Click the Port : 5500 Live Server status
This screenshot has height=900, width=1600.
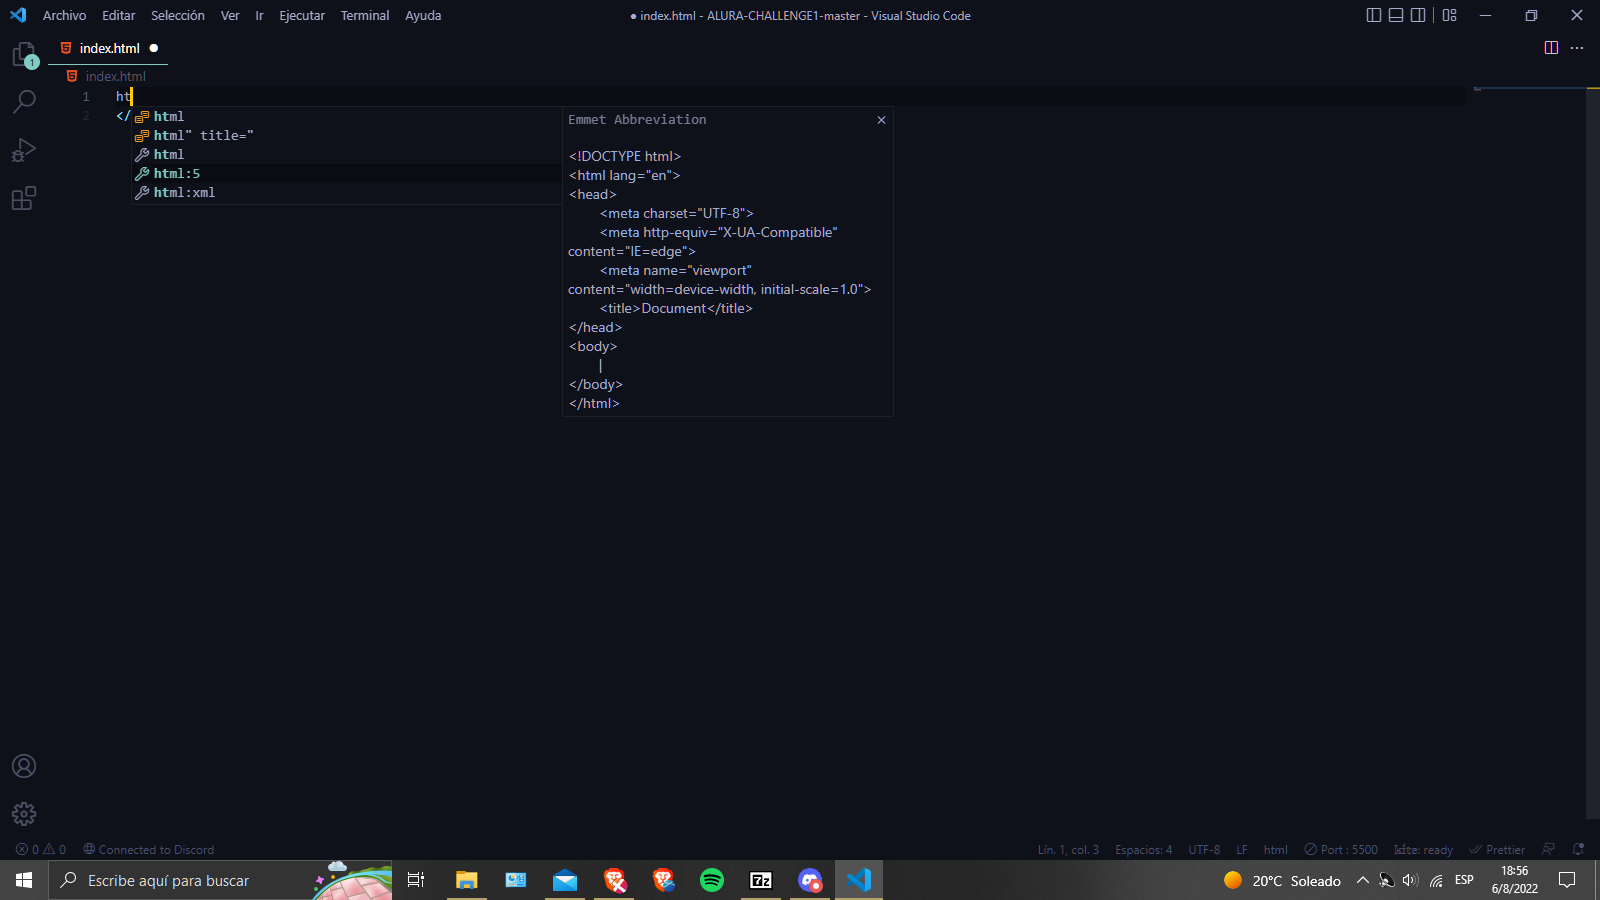pos(1341,850)
